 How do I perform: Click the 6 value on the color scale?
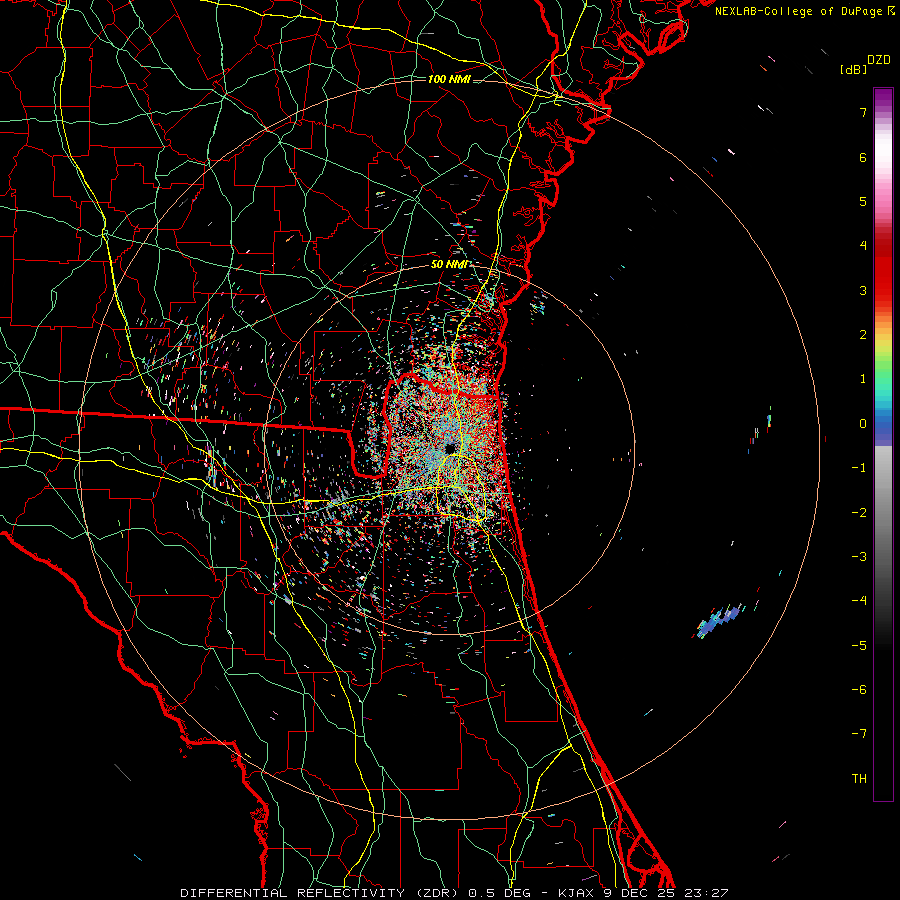click(x=863, y=157)
